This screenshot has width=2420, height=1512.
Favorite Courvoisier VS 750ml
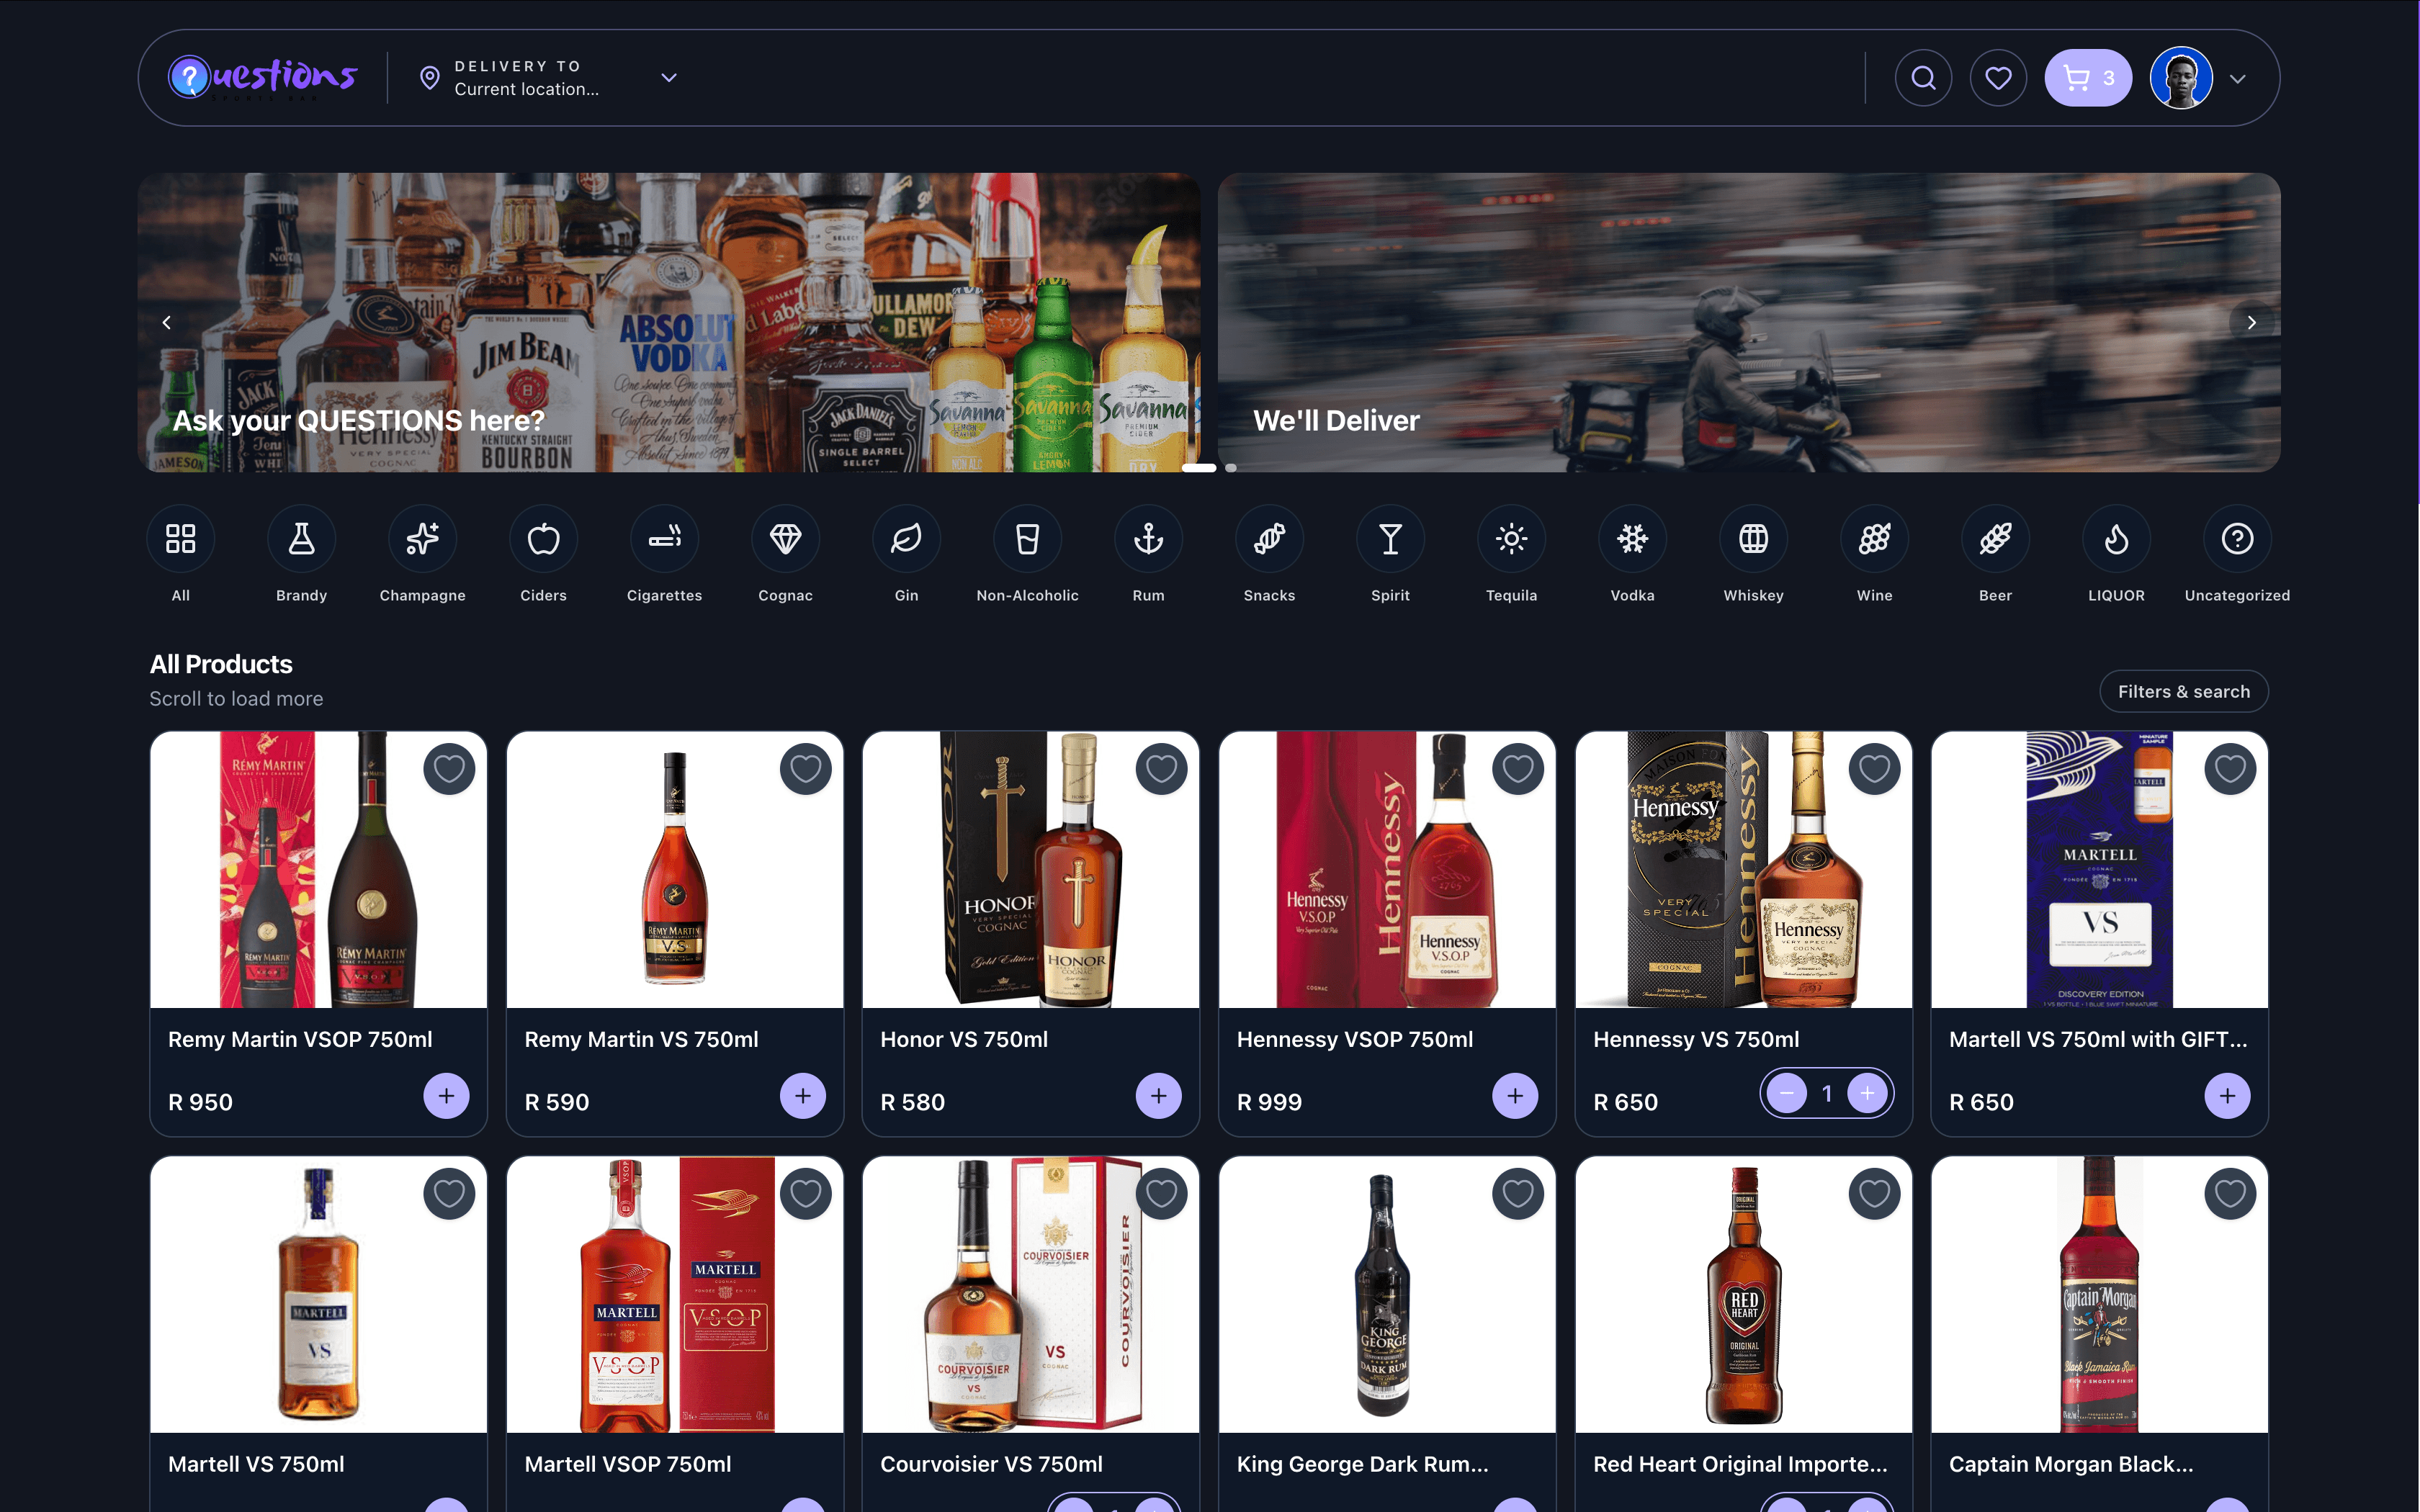tap(1161, 1194)
